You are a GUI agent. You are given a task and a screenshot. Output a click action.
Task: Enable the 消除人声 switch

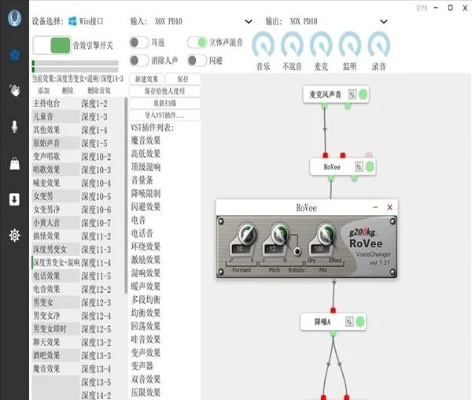[139, 60]
